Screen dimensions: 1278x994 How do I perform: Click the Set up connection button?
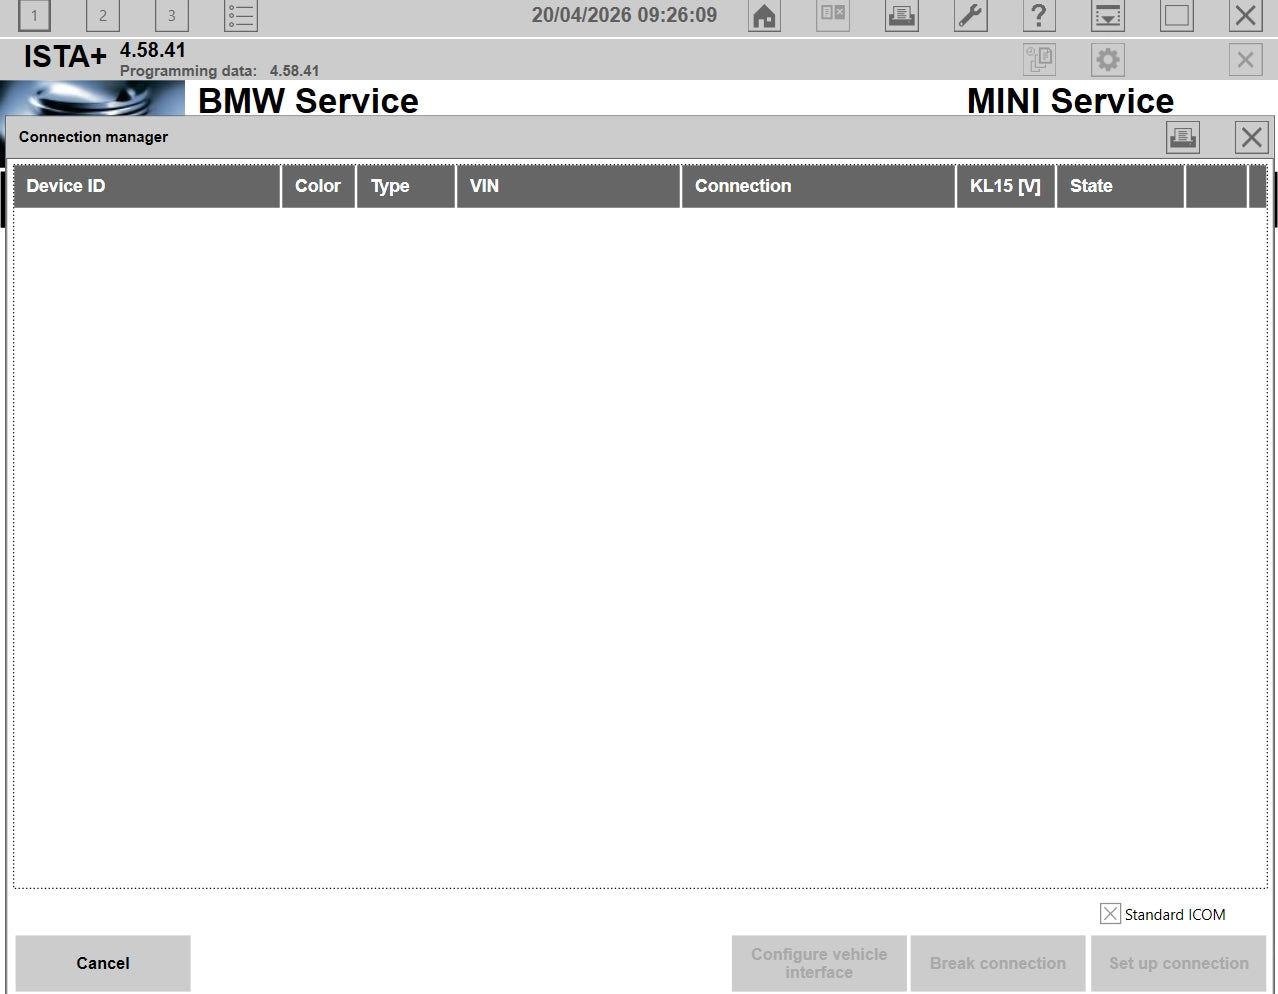[x=1179, y=964]
